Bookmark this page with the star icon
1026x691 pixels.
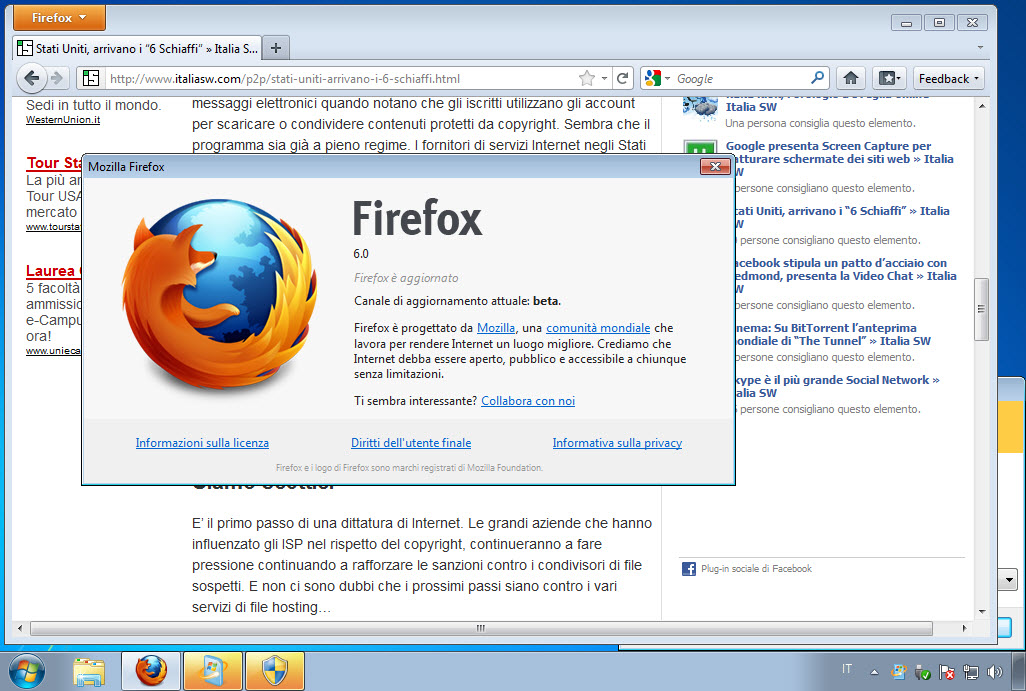point(587,79)
